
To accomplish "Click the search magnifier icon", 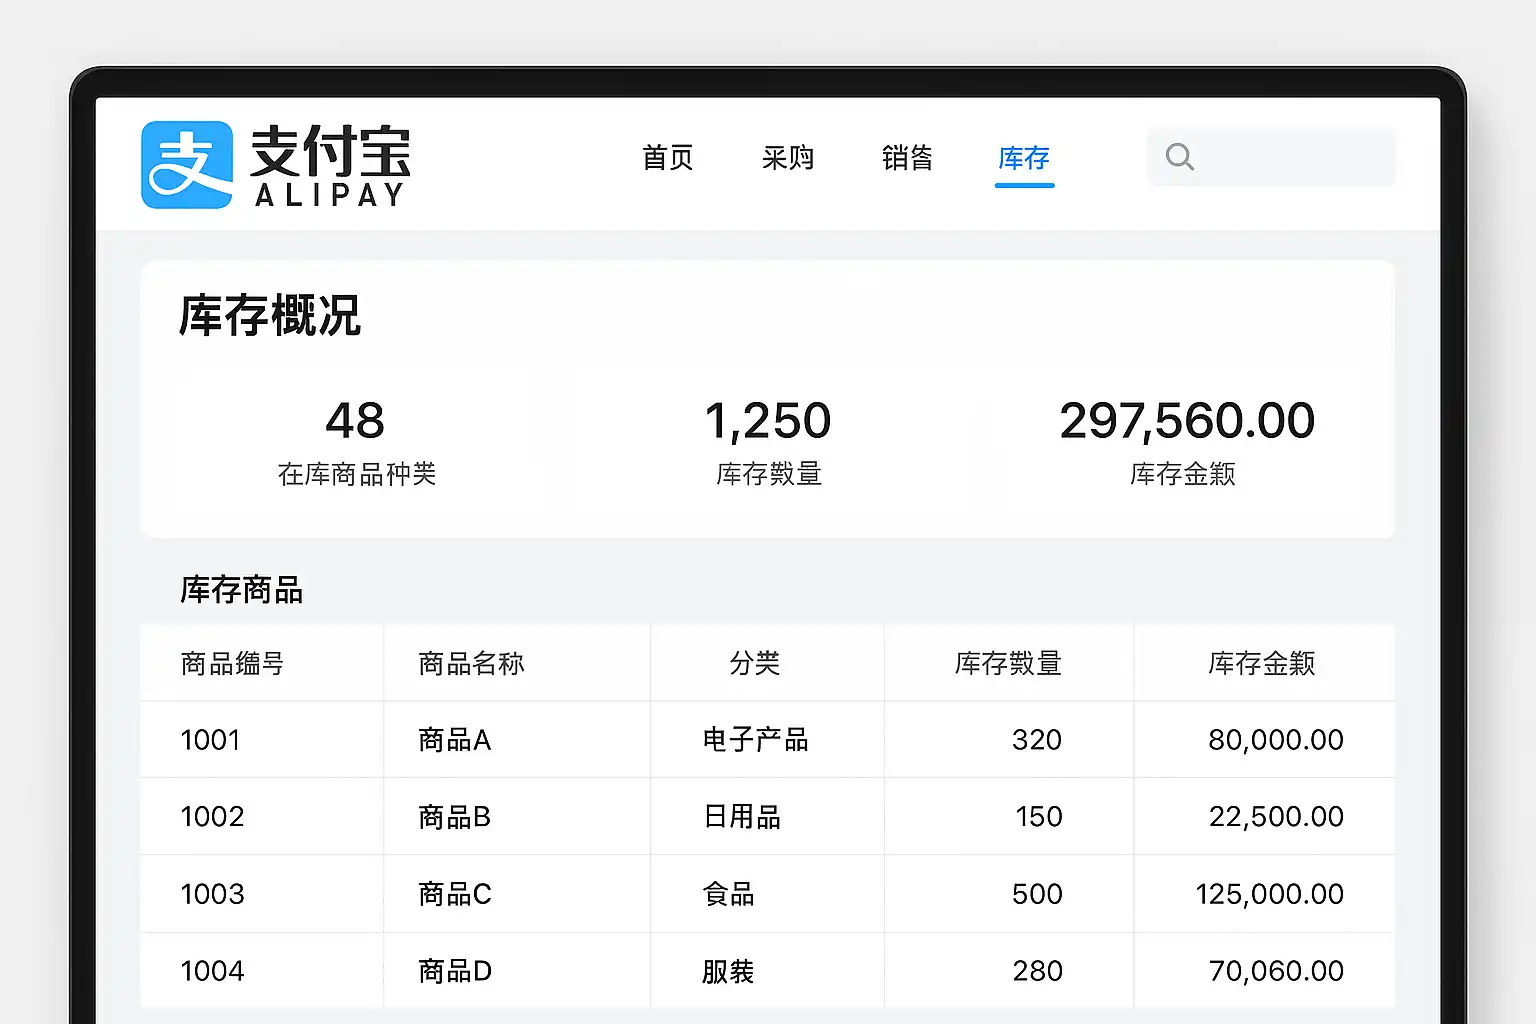I will coord(1180,157).
